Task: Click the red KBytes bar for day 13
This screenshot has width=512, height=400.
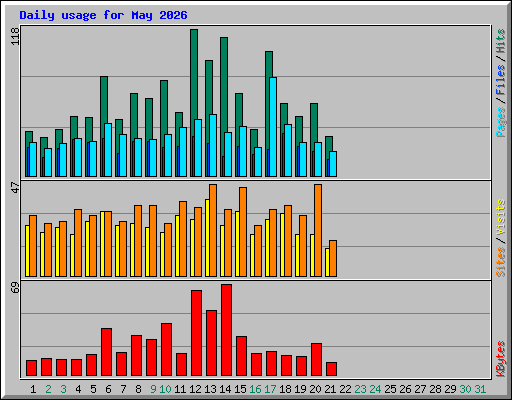Action: click(x=211, y=343)
